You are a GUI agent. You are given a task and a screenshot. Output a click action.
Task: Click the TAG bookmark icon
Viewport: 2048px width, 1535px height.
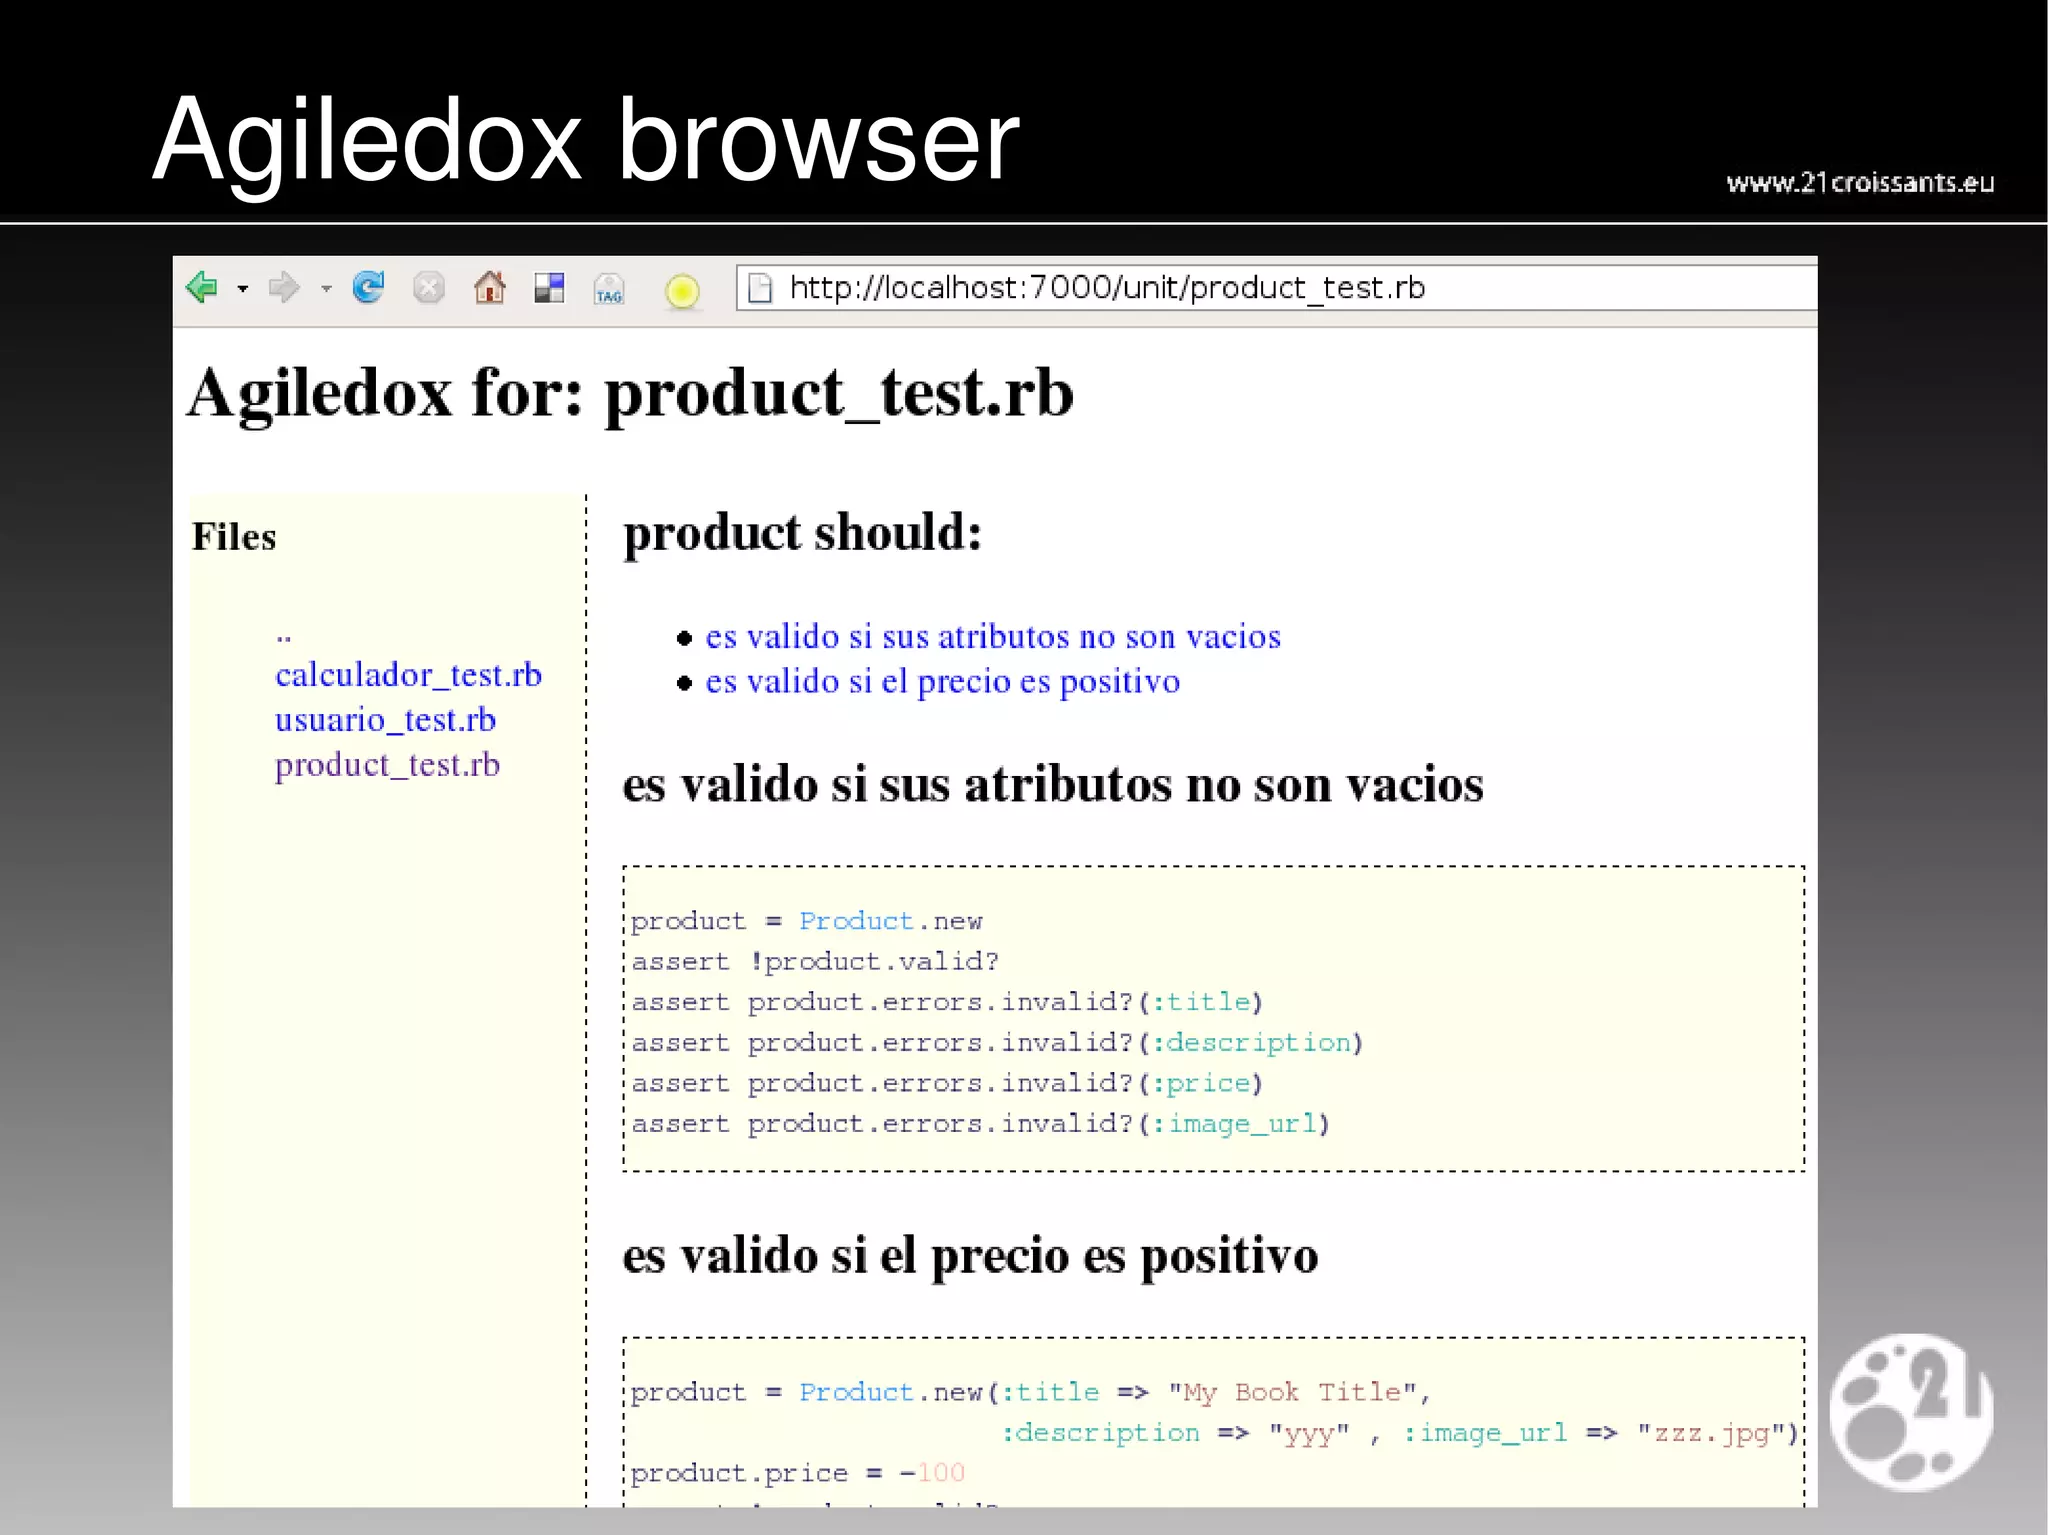pyautogui.click(x=609, y=289)
